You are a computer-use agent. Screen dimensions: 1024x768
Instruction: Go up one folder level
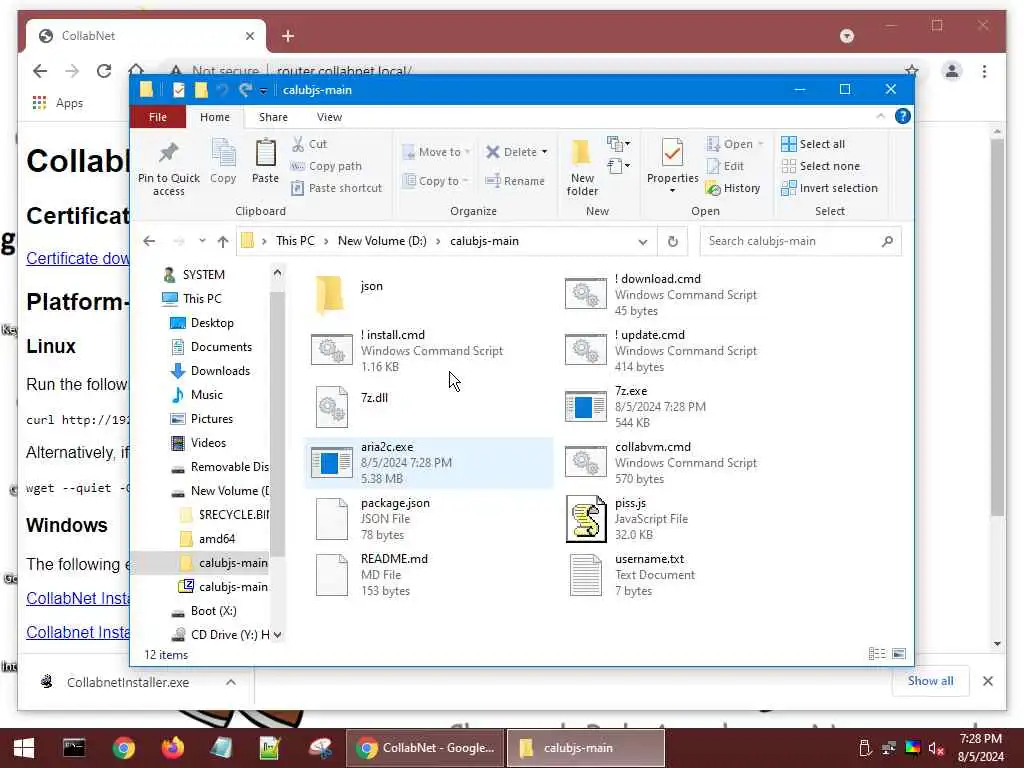(x=223, y=242)
